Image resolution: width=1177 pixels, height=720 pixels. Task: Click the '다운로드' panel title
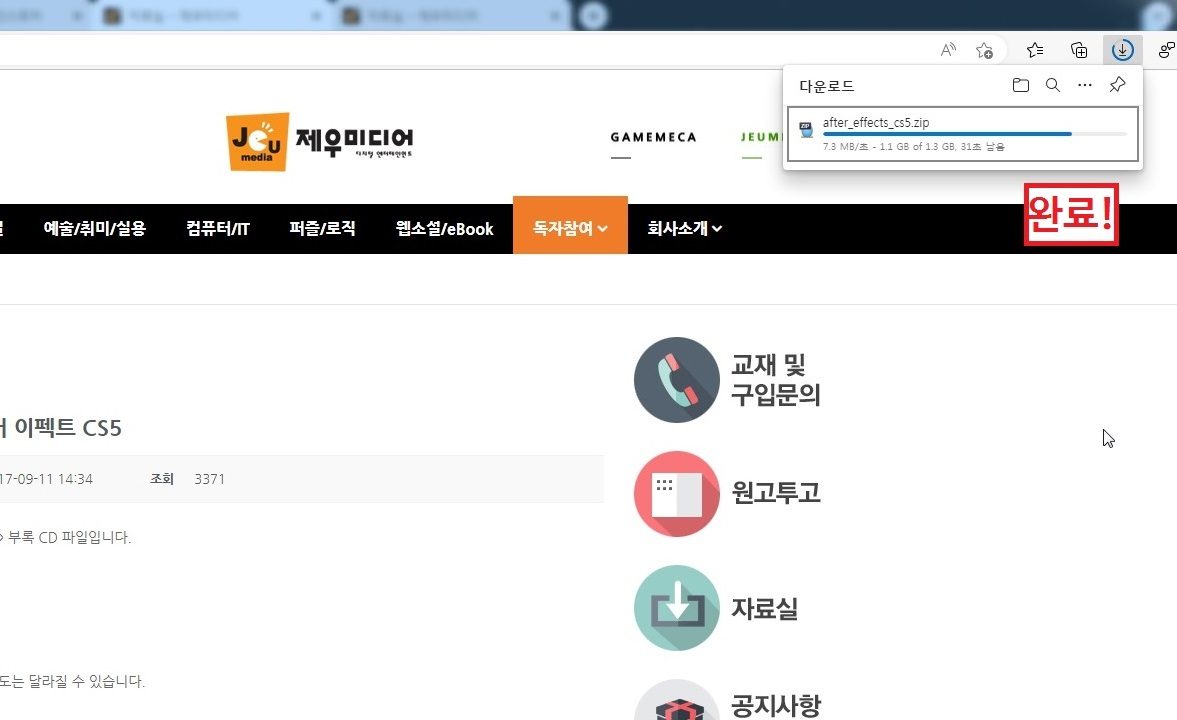(x=826, y=86)
